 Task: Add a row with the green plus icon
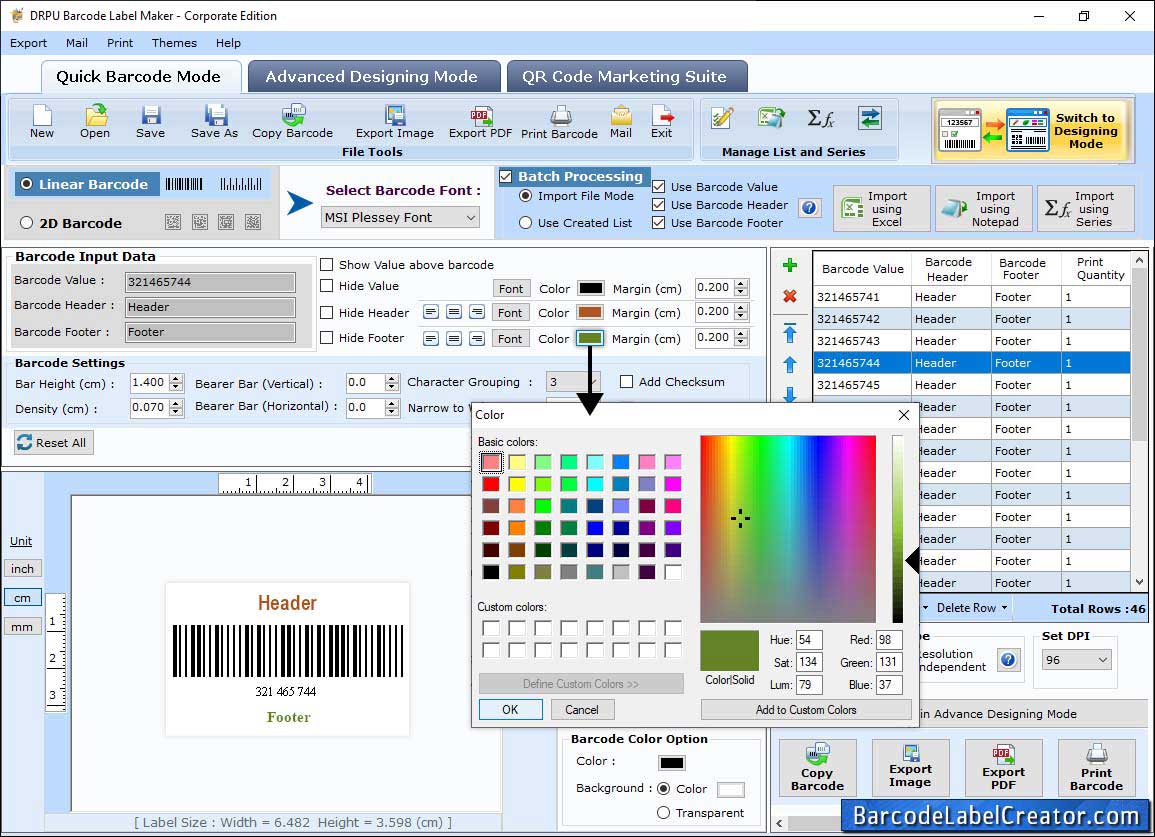[x=790, y=265]
